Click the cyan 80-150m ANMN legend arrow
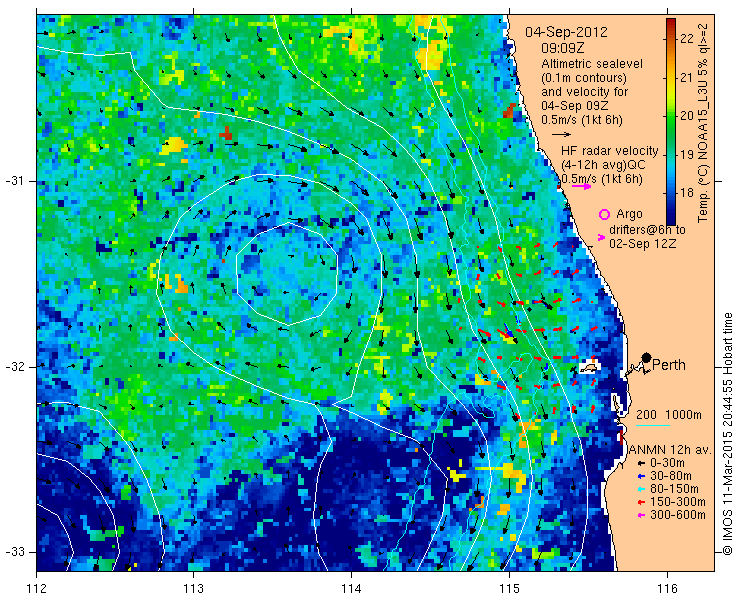The height and width of the screenshot is (600, 740). (x=641, y=489)
